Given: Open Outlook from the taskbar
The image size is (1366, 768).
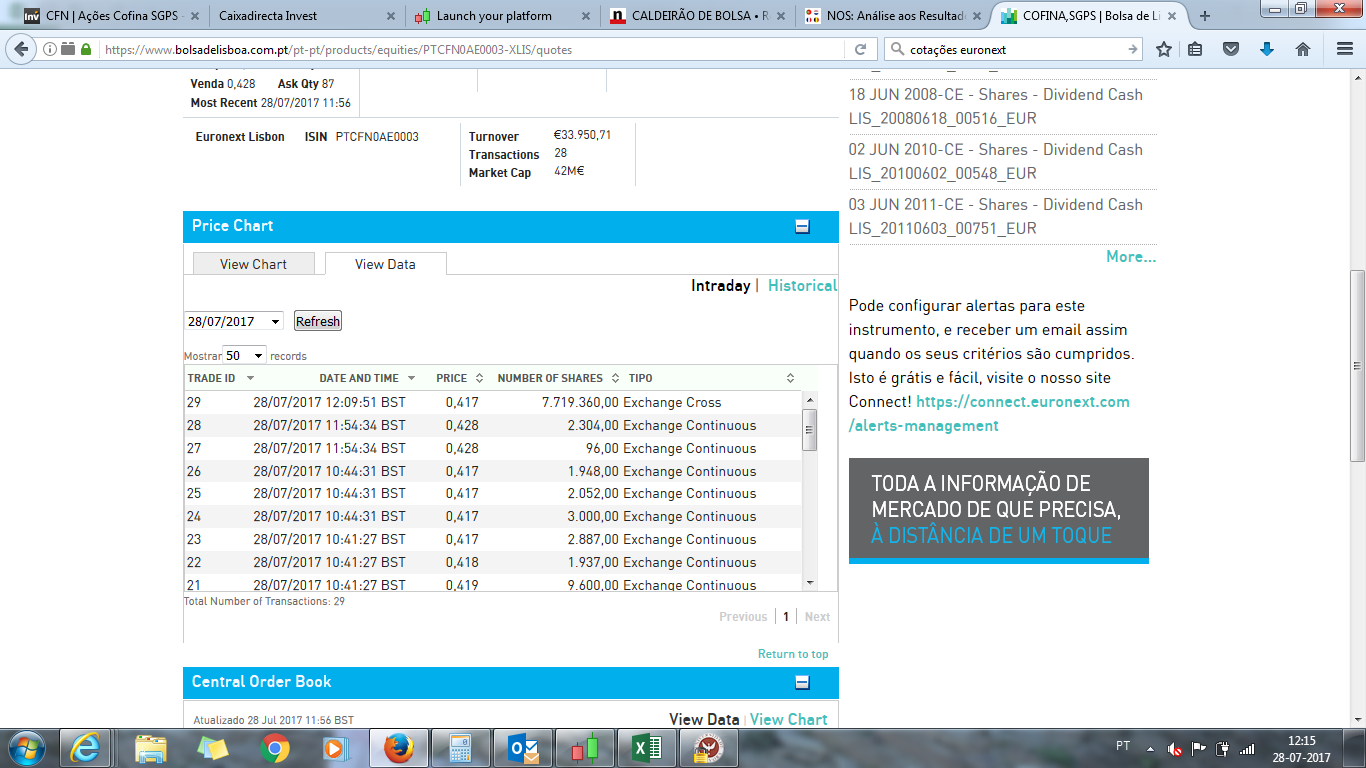Looking at the screenshot, I should 523,747.
